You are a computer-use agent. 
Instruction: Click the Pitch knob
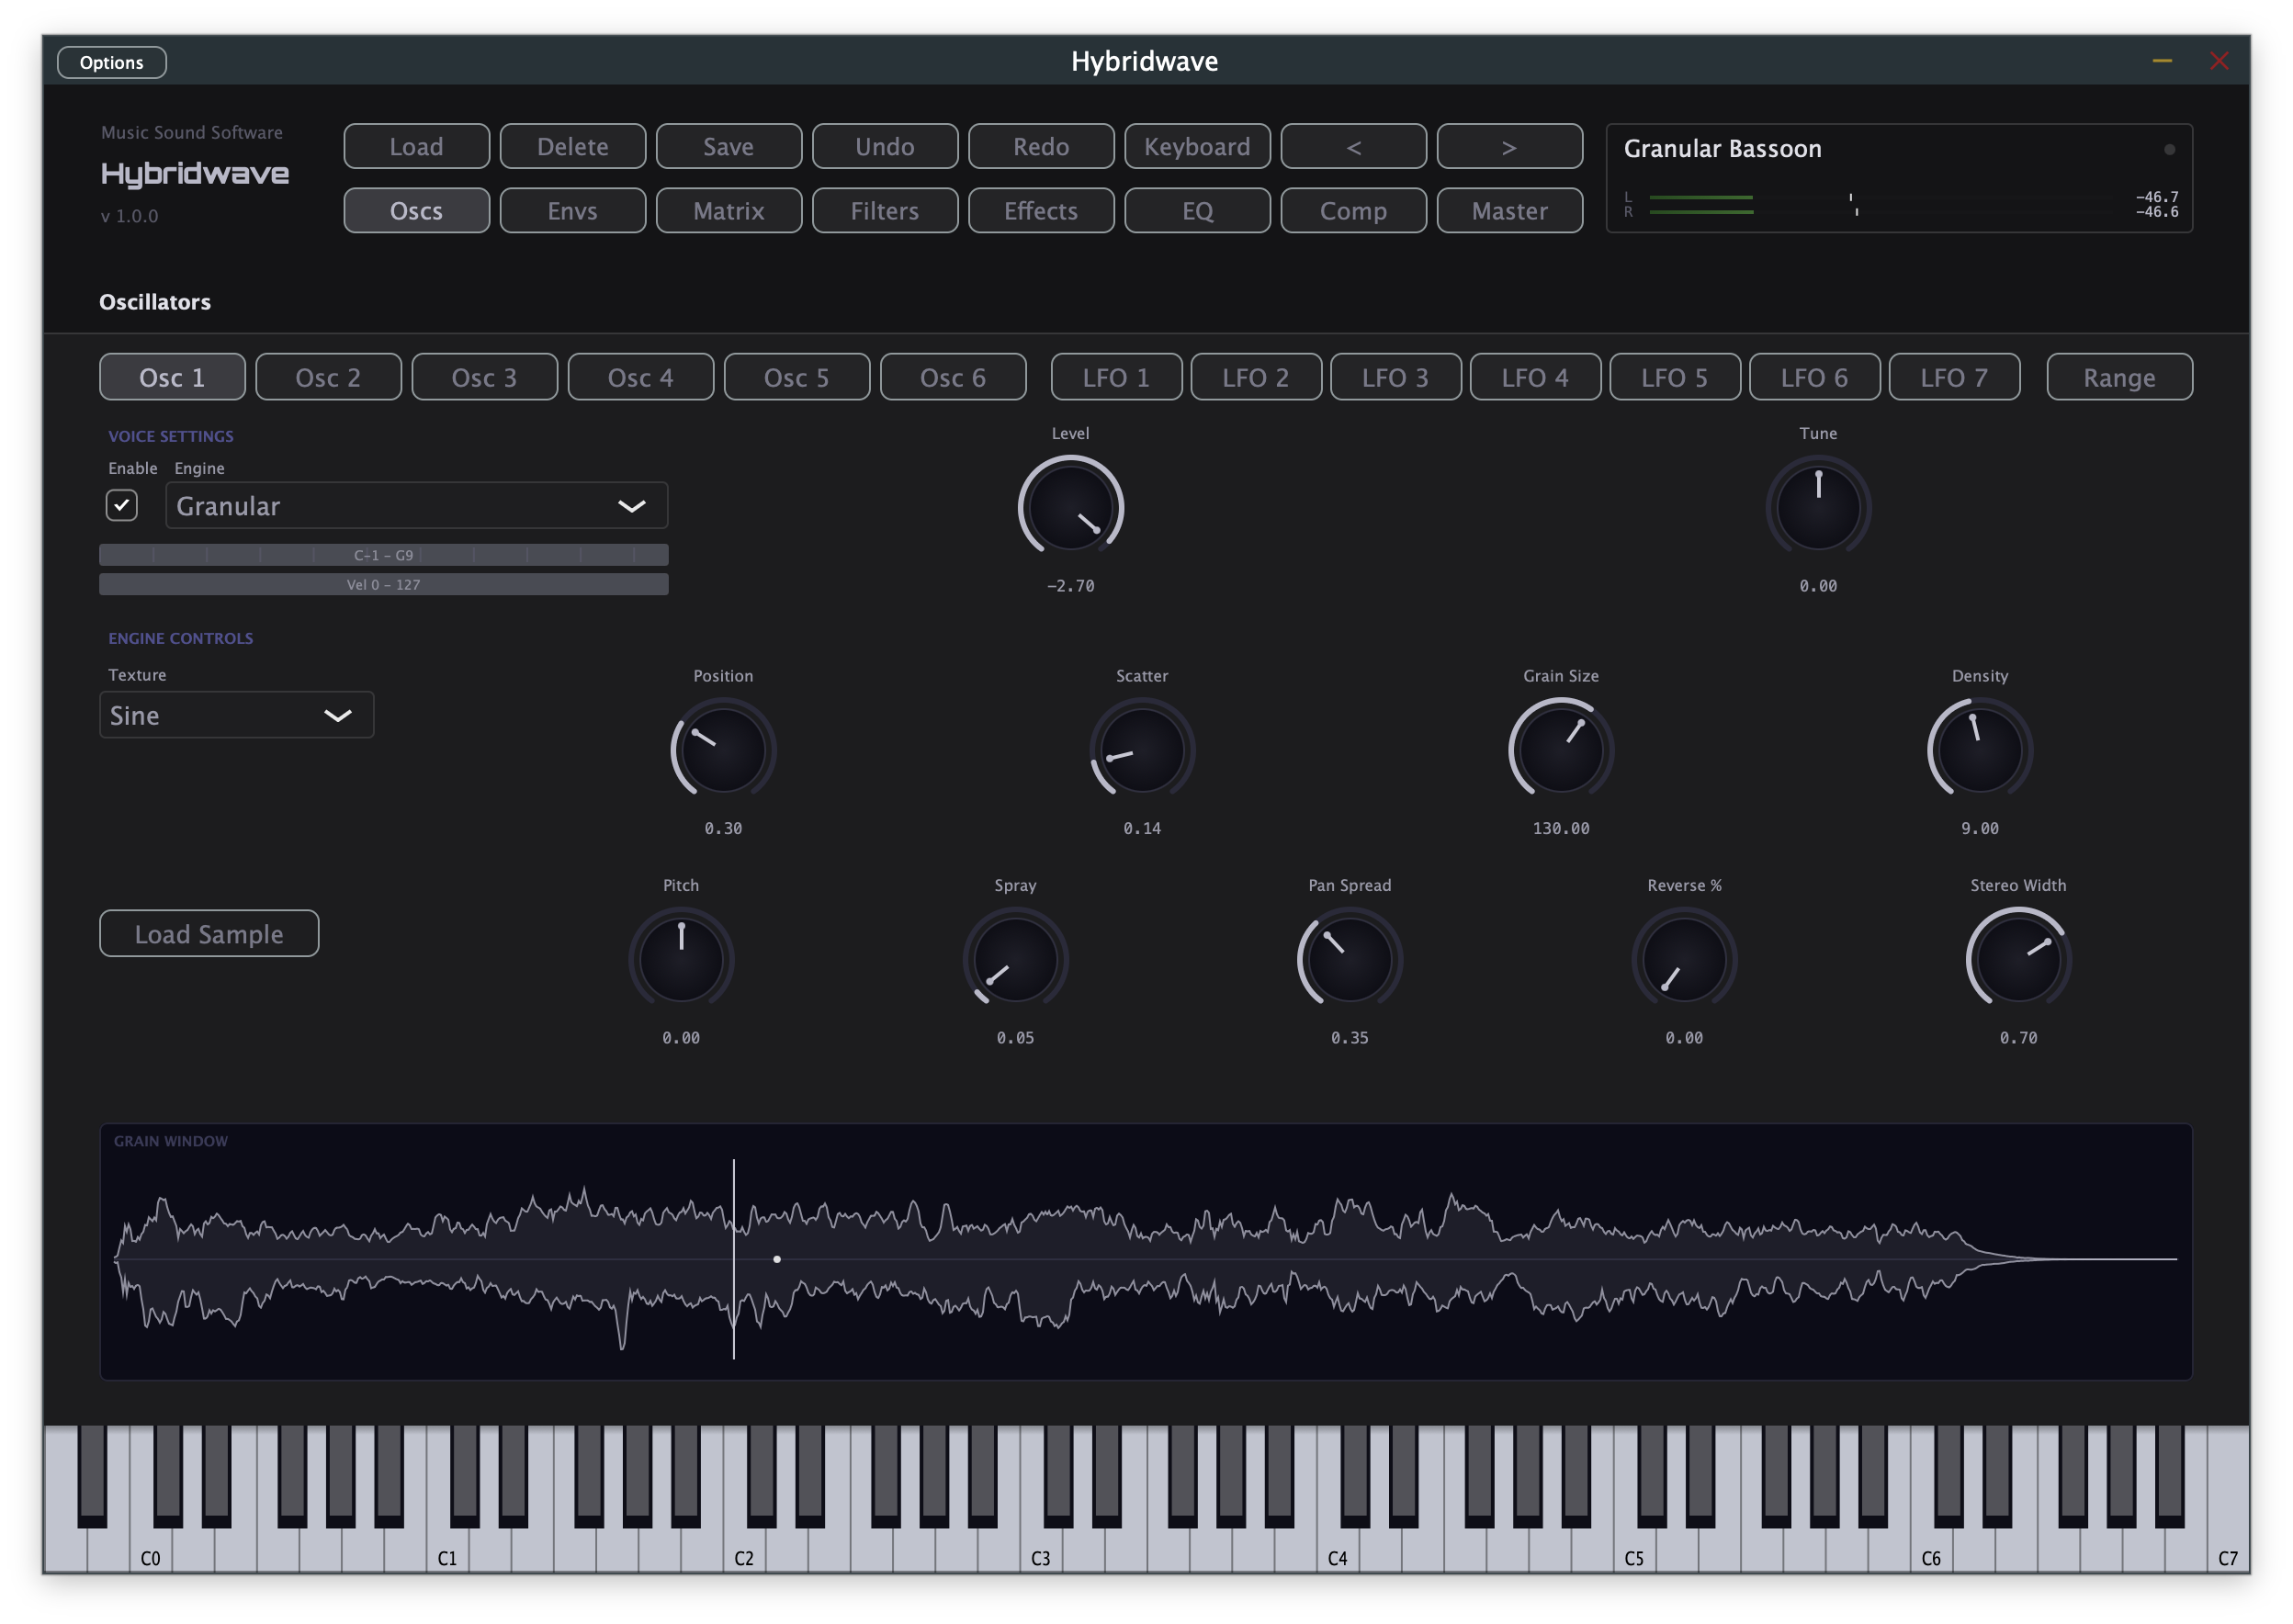(x=681, y=959)
